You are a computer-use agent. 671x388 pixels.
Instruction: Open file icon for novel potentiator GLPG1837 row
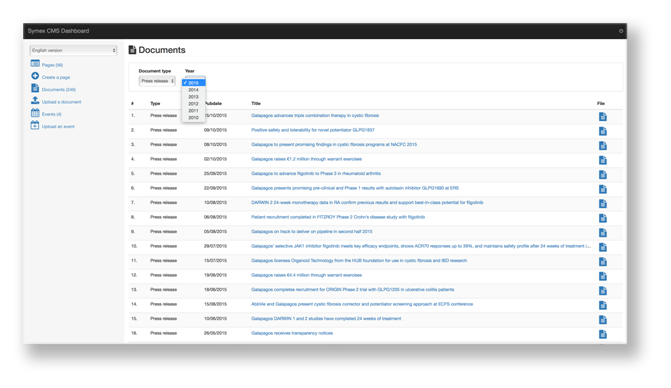click(x=603, y=131)
